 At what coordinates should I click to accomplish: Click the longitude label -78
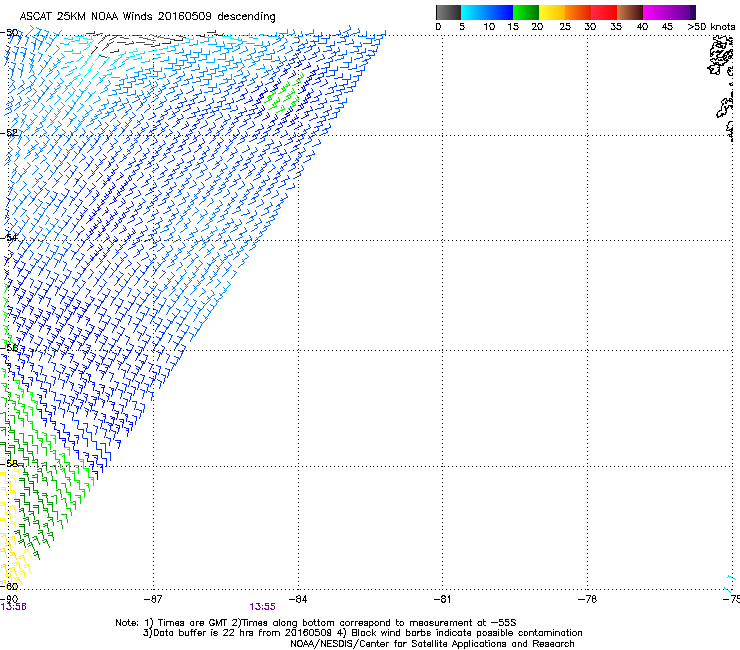pos(587,599)
